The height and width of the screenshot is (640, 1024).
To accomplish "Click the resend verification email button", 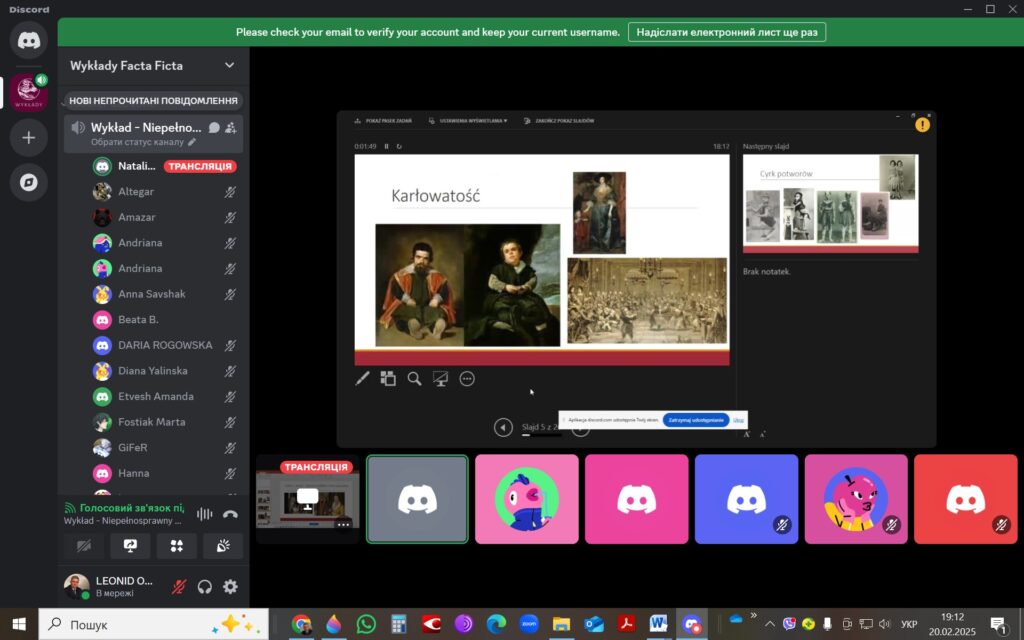I will coord(727,32).
